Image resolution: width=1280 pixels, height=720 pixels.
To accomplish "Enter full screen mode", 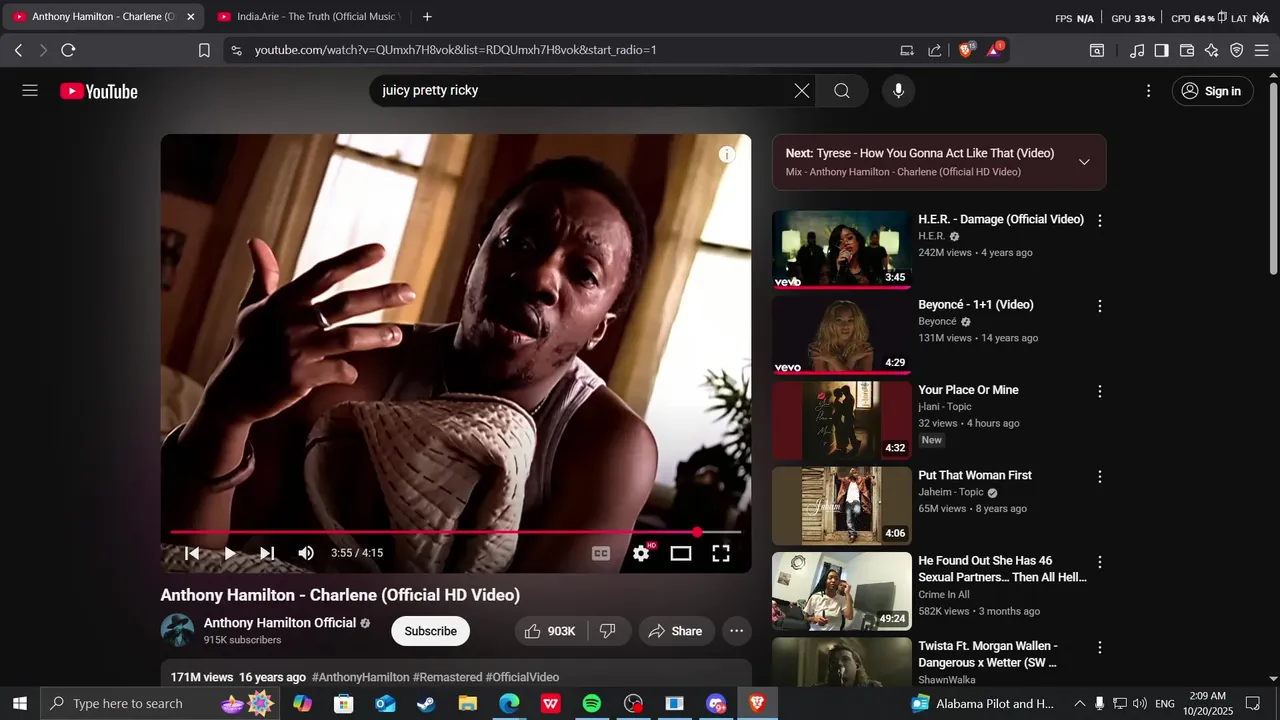I will 721,553.
